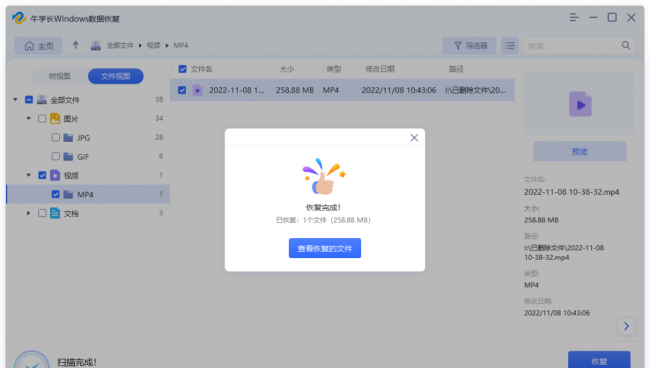Screen dimensions: 650x368
Task: Select 视频 in breadcrumb path
Action: (x=153, y=46)
